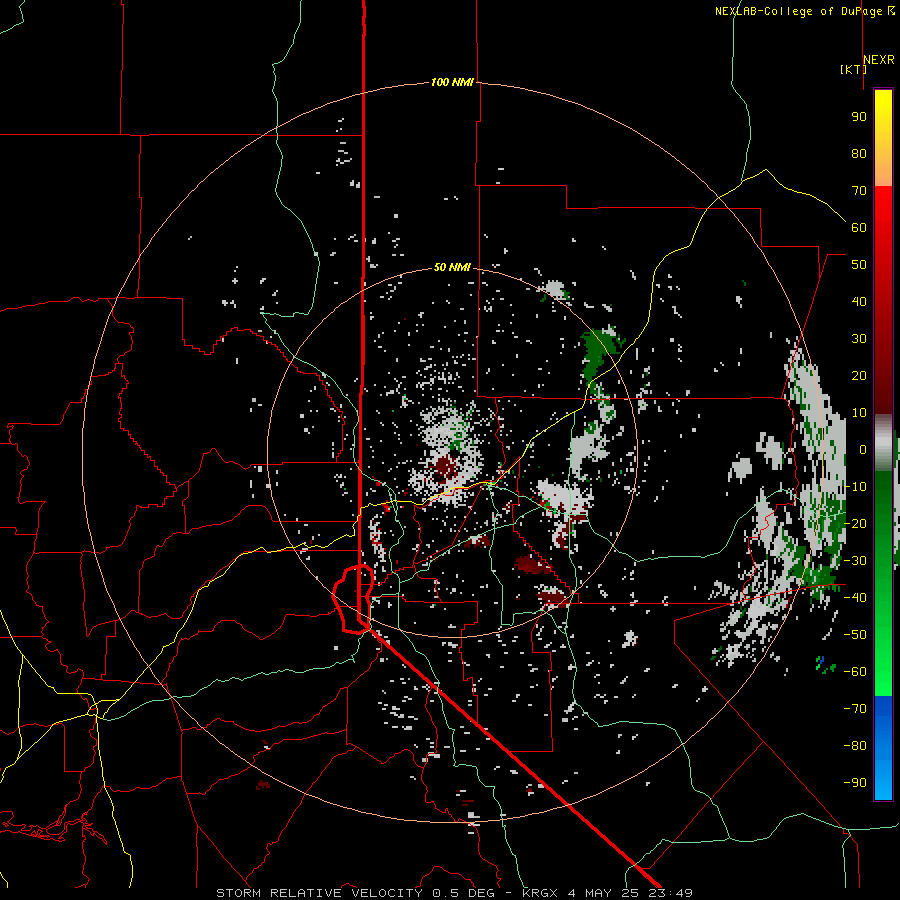Click the 0 value on the velocity scale
900x900 pixels.
[863, 449]
